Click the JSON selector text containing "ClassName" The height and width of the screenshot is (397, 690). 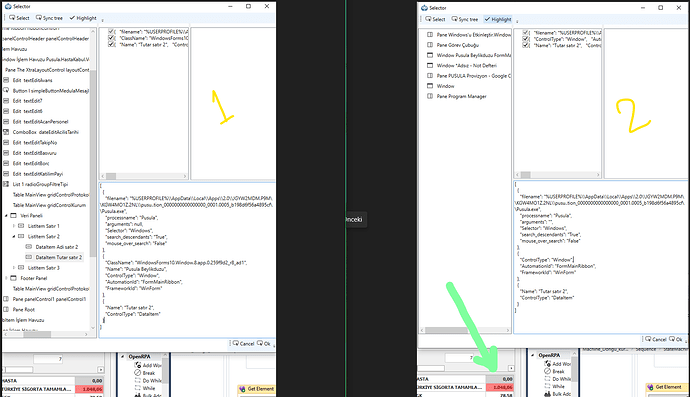tap(176, 262)
